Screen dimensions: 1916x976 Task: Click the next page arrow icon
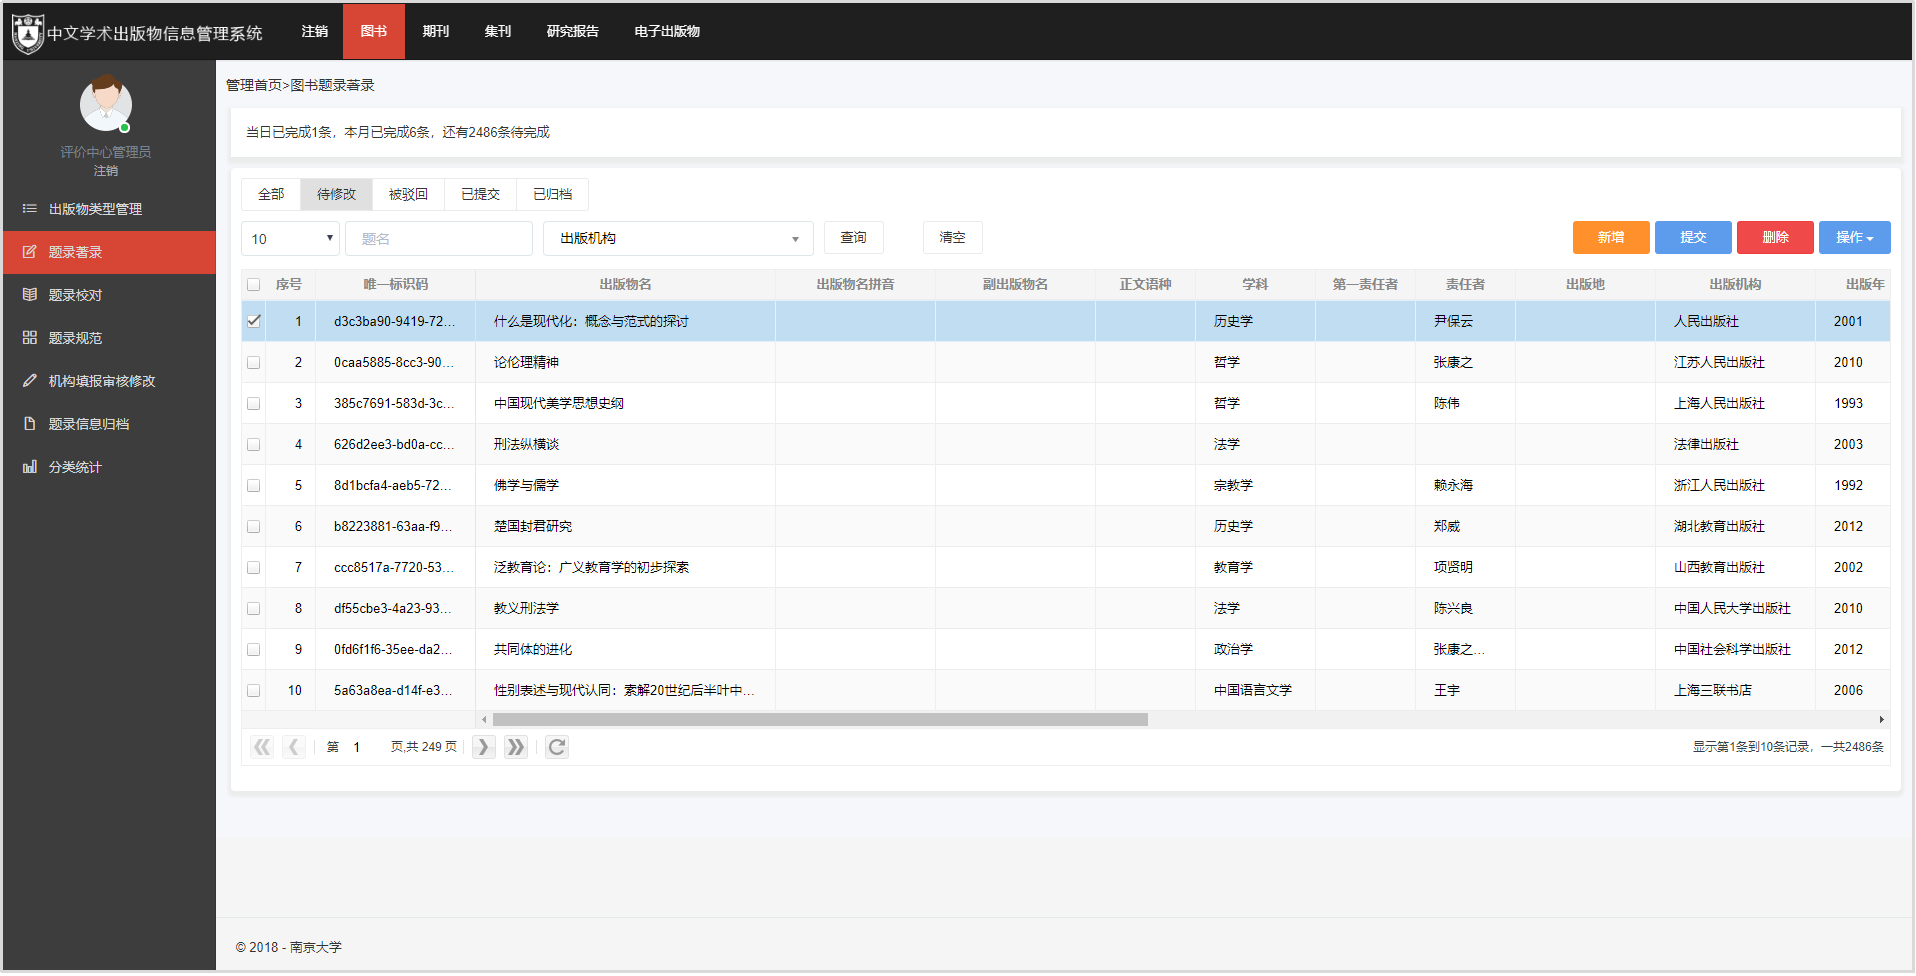(484, 747)
